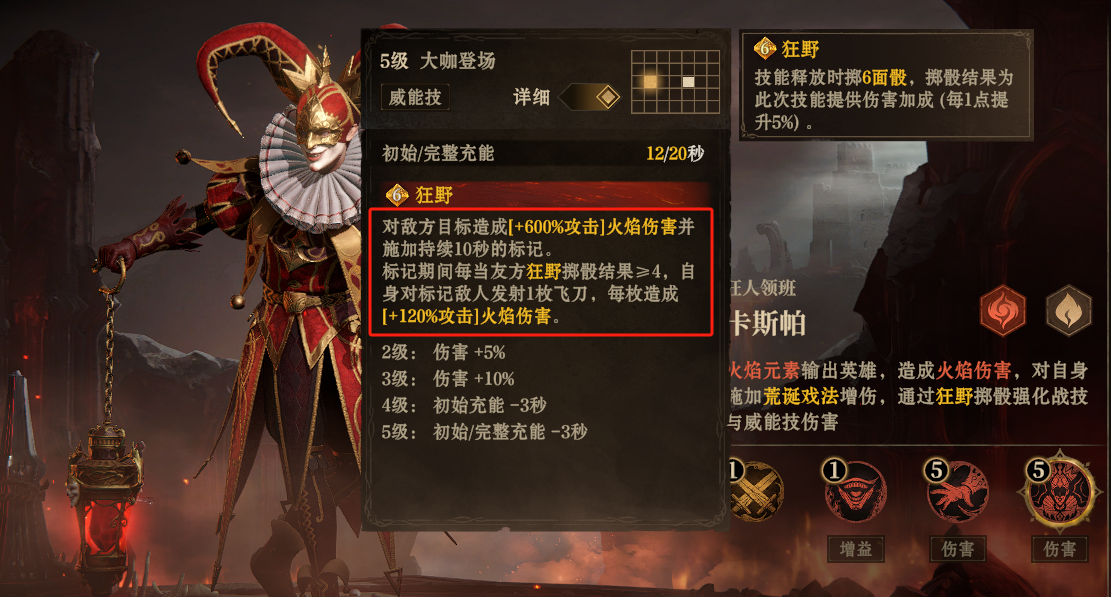This screenshot has height=597, width=1111.
Task: Open the level 5 demon ultimate skill
Action: [1059, 489]
